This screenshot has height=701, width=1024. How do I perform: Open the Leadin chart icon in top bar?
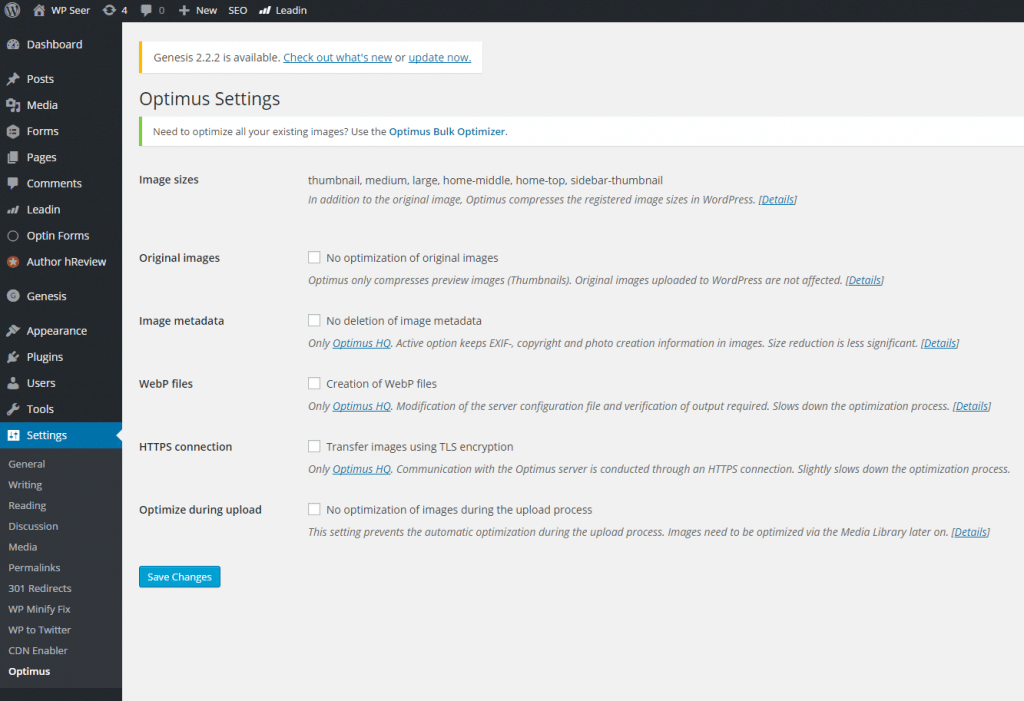click(264, 10)
